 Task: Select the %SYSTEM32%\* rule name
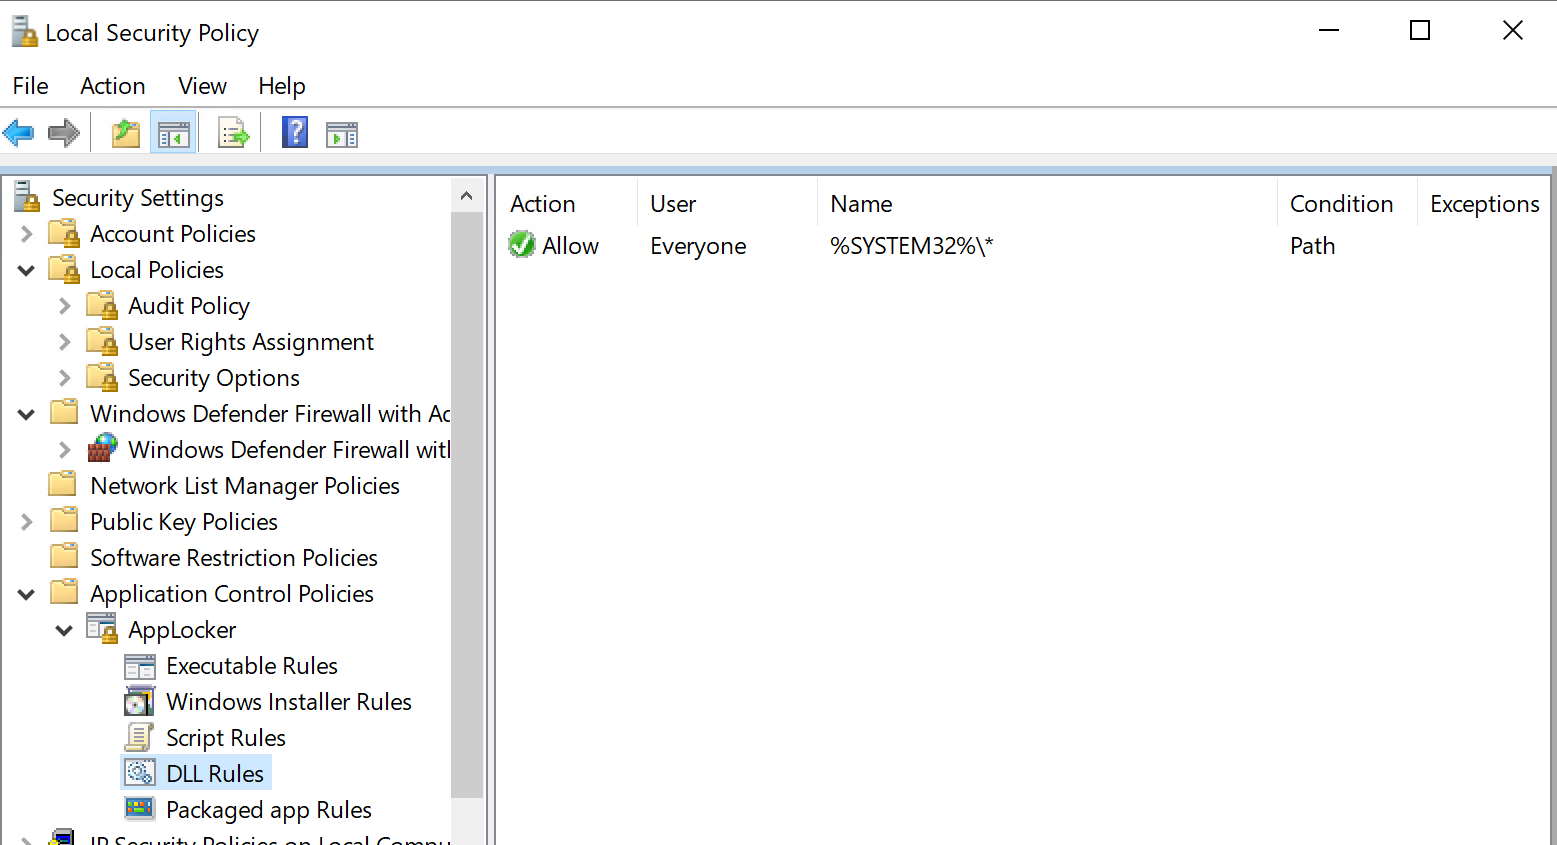click(x=912, y=246)
